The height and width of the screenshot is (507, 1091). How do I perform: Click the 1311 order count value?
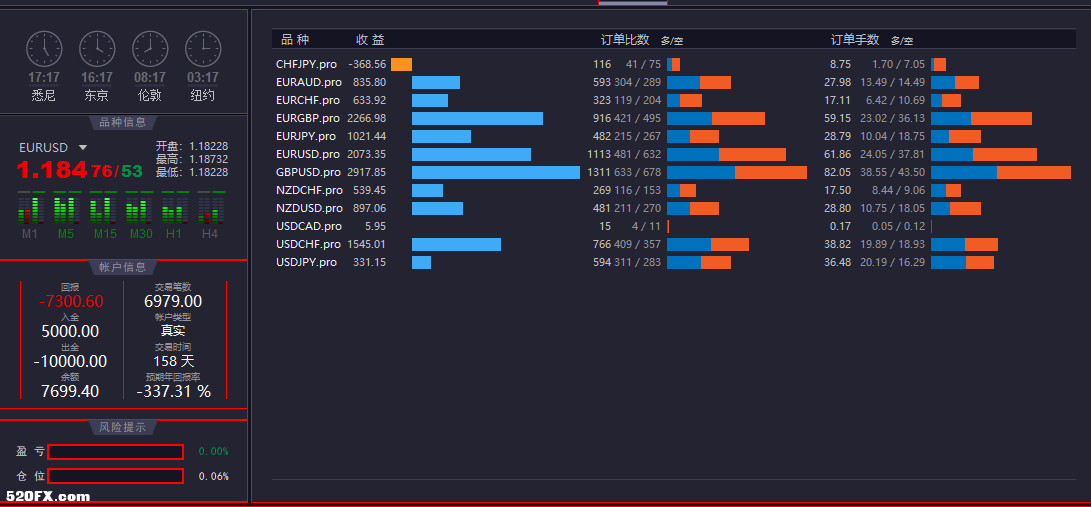point(599,172)
